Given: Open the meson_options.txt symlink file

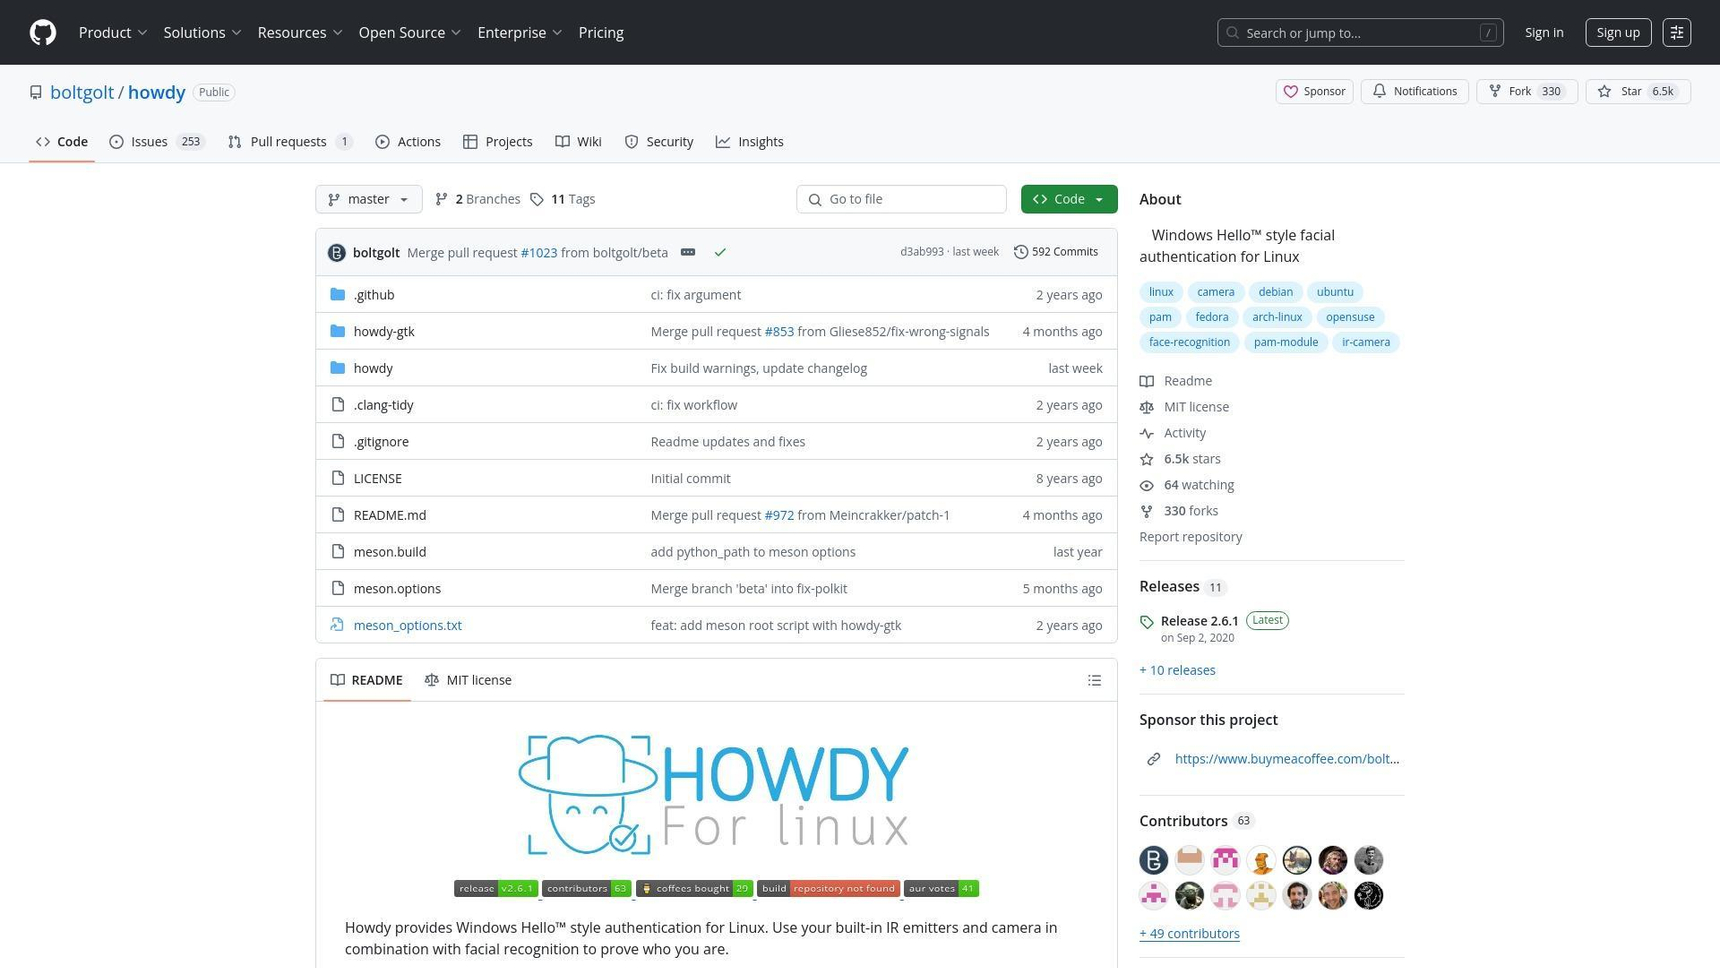Looking at the screenshot, I should coord(408,625).
